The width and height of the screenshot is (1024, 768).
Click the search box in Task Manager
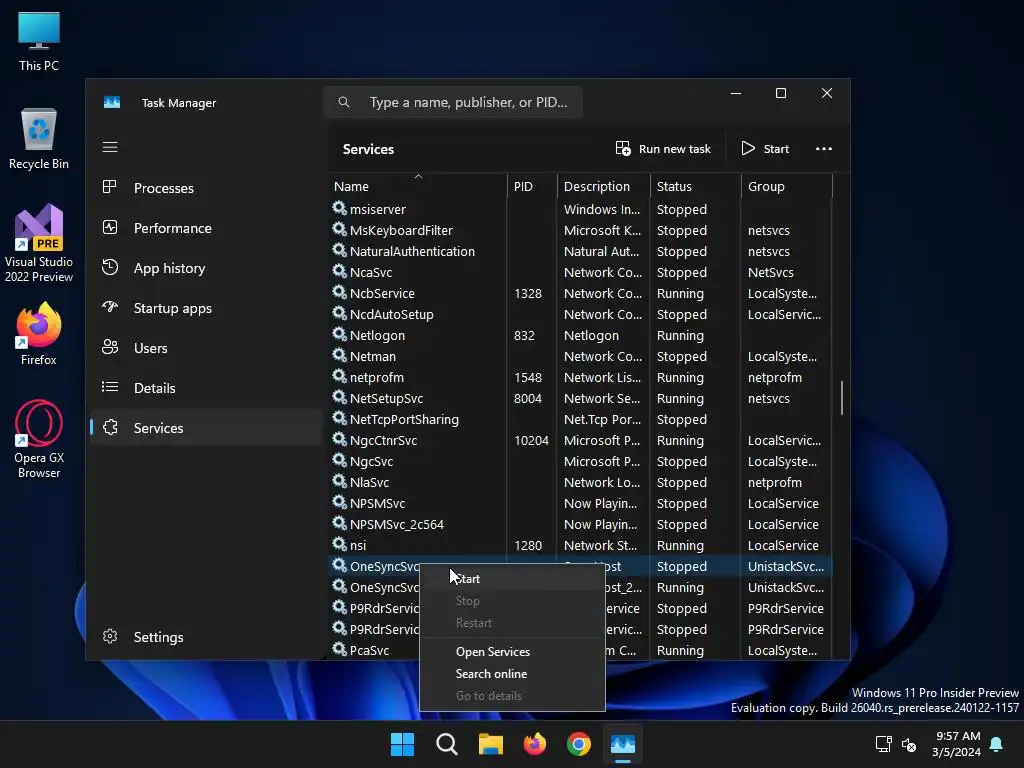click(453, 102)
